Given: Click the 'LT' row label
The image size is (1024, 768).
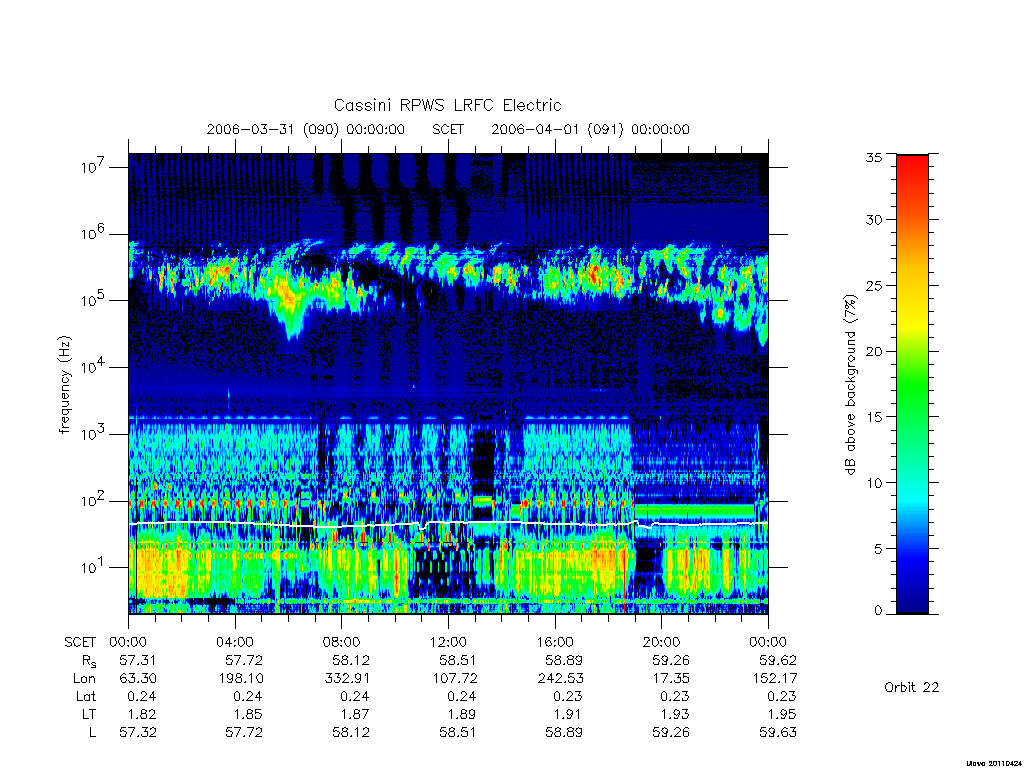Looking at the screenshot, I should tap(89, 714).
